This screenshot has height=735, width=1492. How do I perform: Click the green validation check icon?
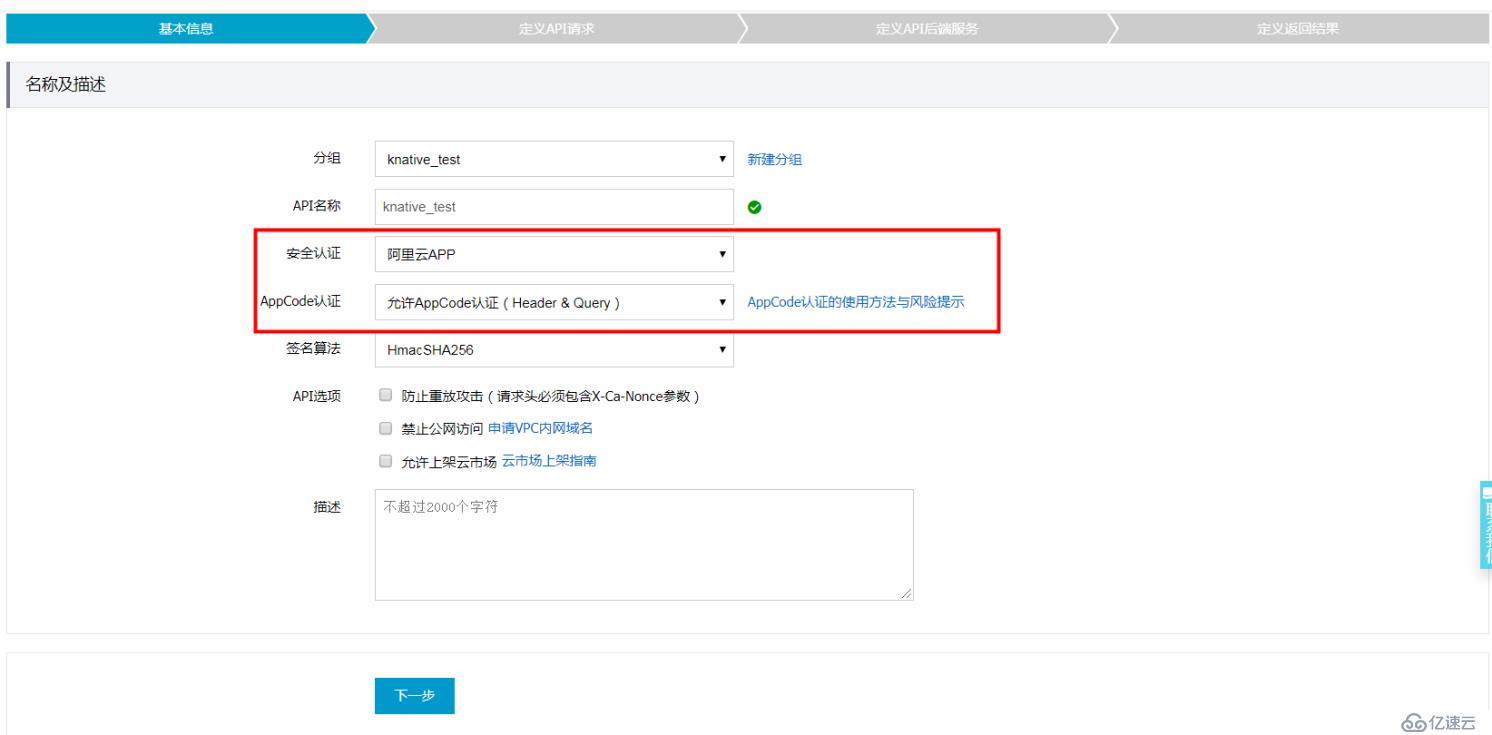(x=755, y=207)
